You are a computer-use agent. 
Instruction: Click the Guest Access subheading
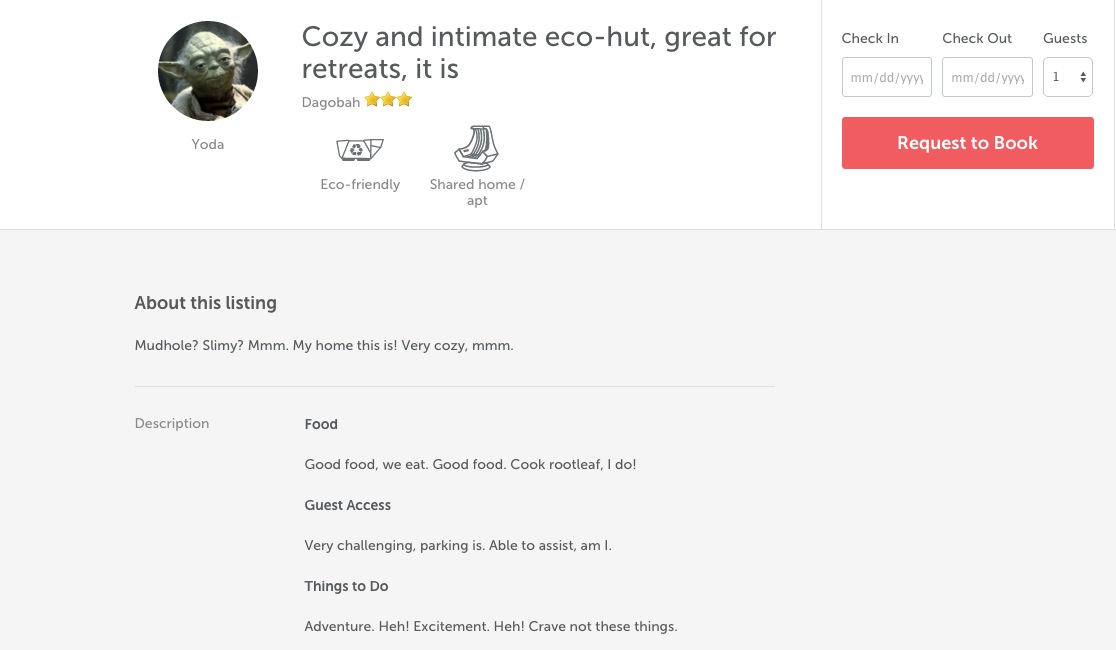point(347,505)
